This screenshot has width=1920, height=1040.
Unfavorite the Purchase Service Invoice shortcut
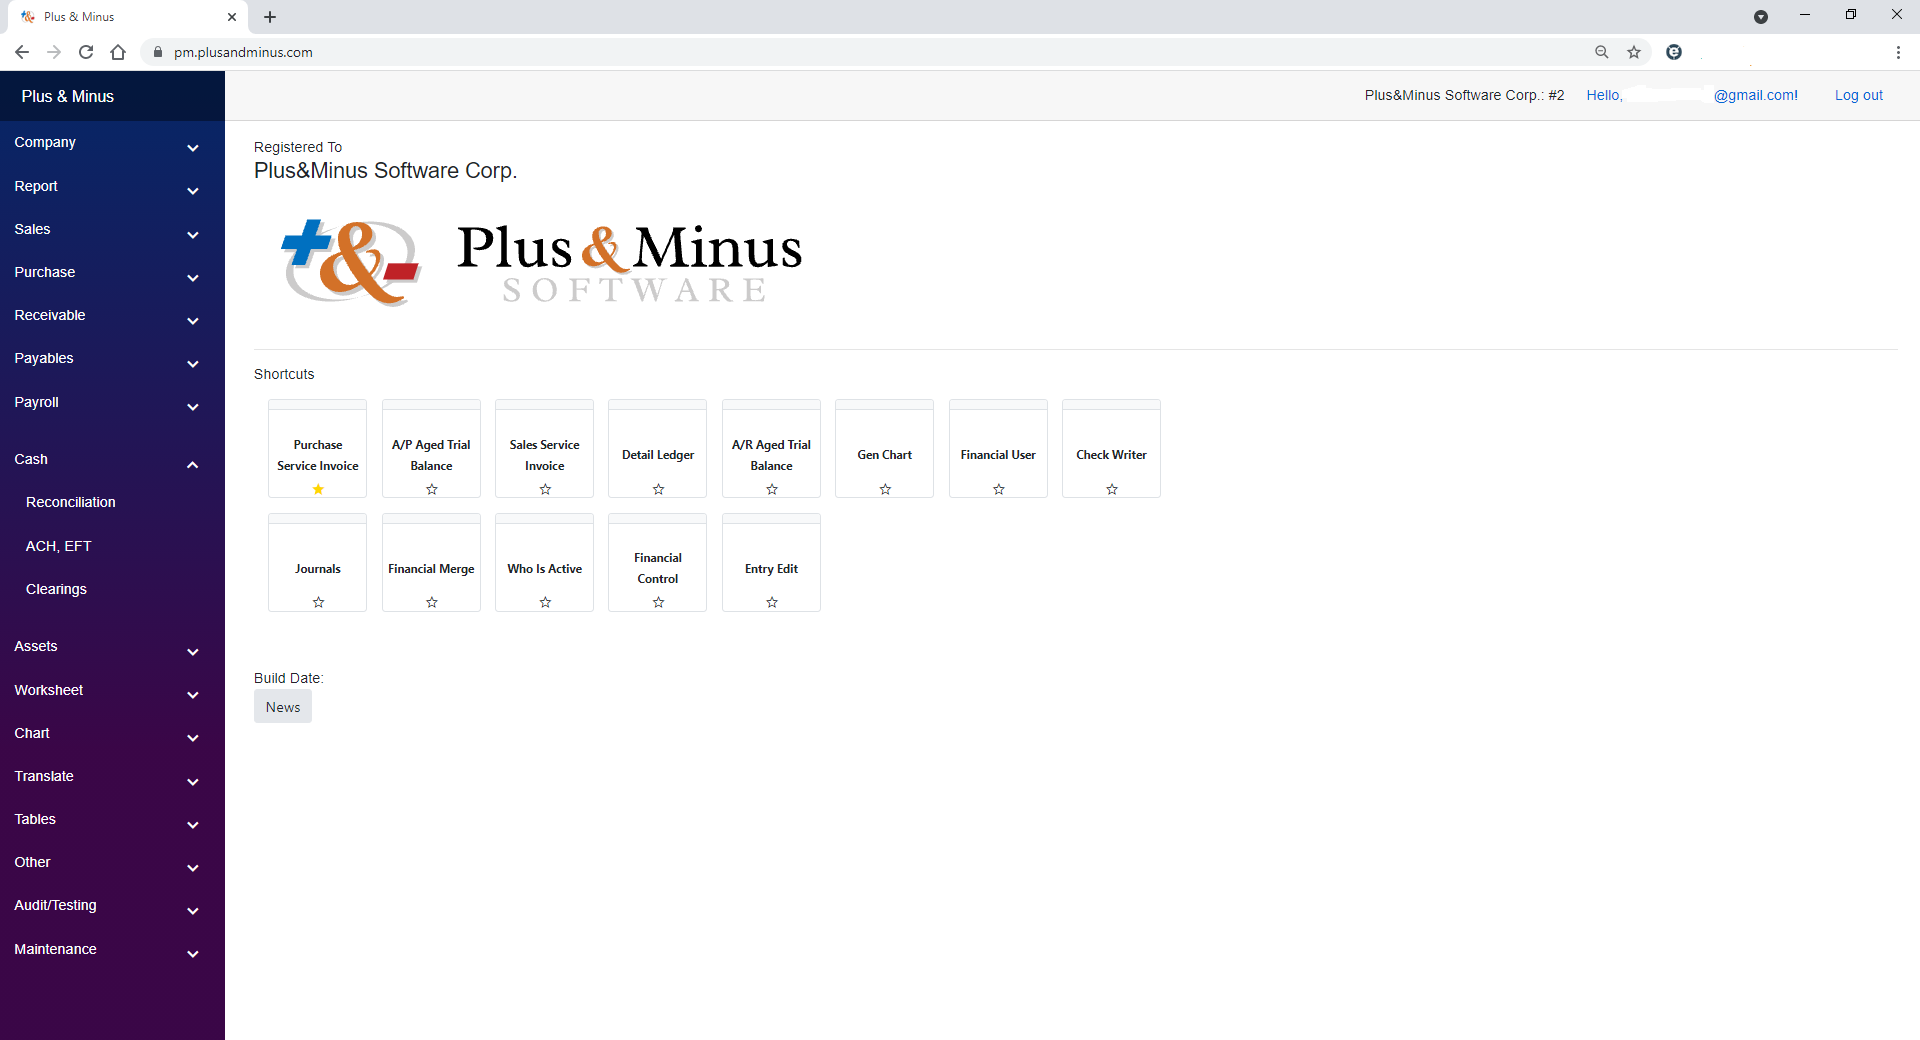(x=317, y=489)
